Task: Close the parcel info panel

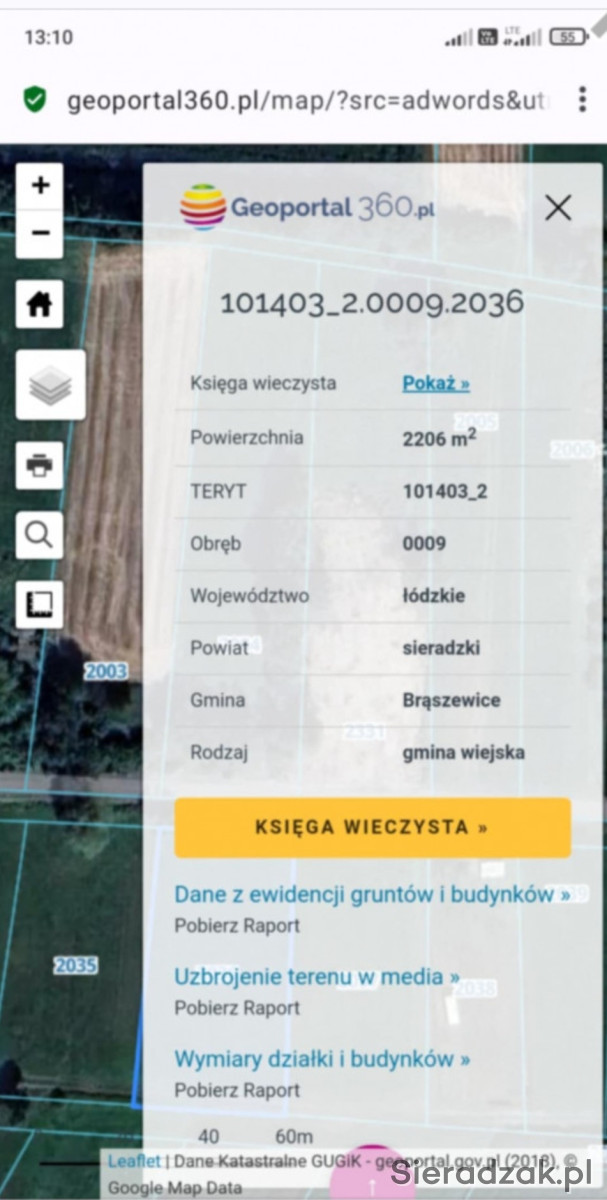Action: (557, 208)
